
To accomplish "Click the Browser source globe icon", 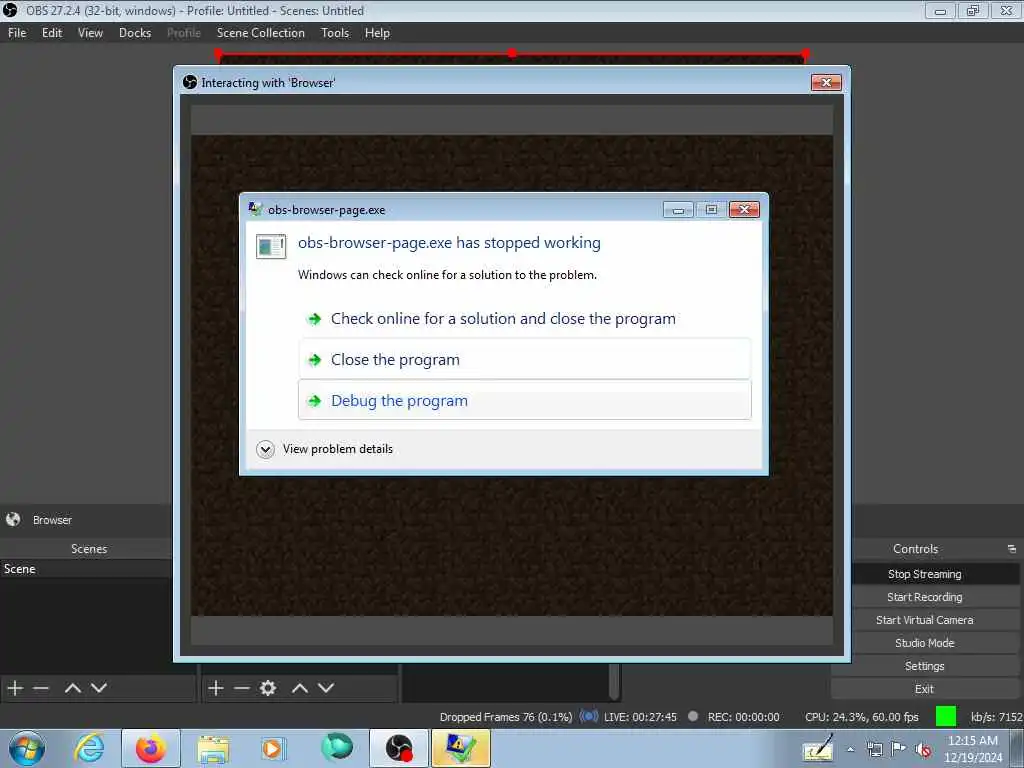I will click(x=13, y=519).
